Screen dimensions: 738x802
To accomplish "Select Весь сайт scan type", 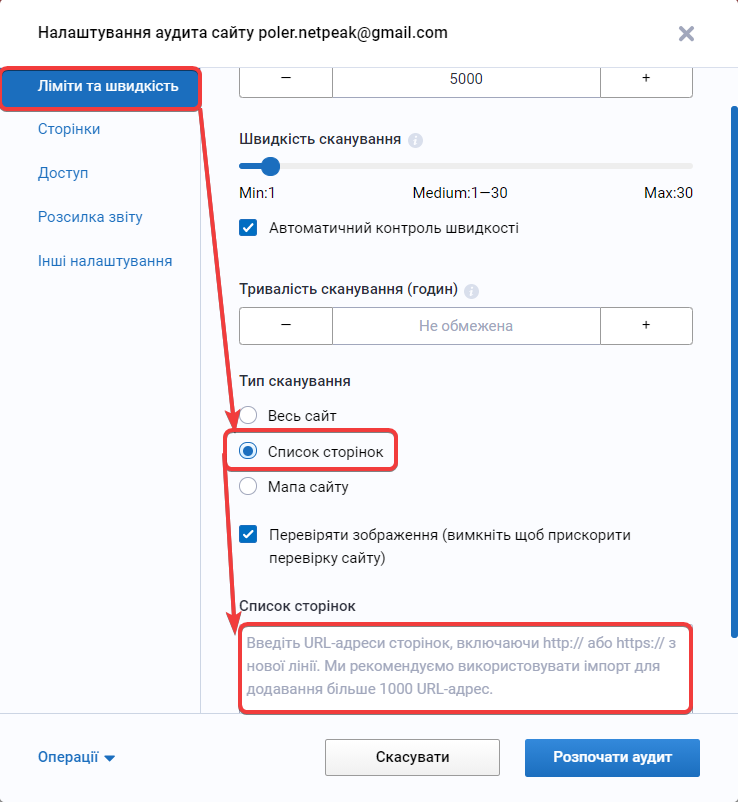I will (x=249, y=415).
